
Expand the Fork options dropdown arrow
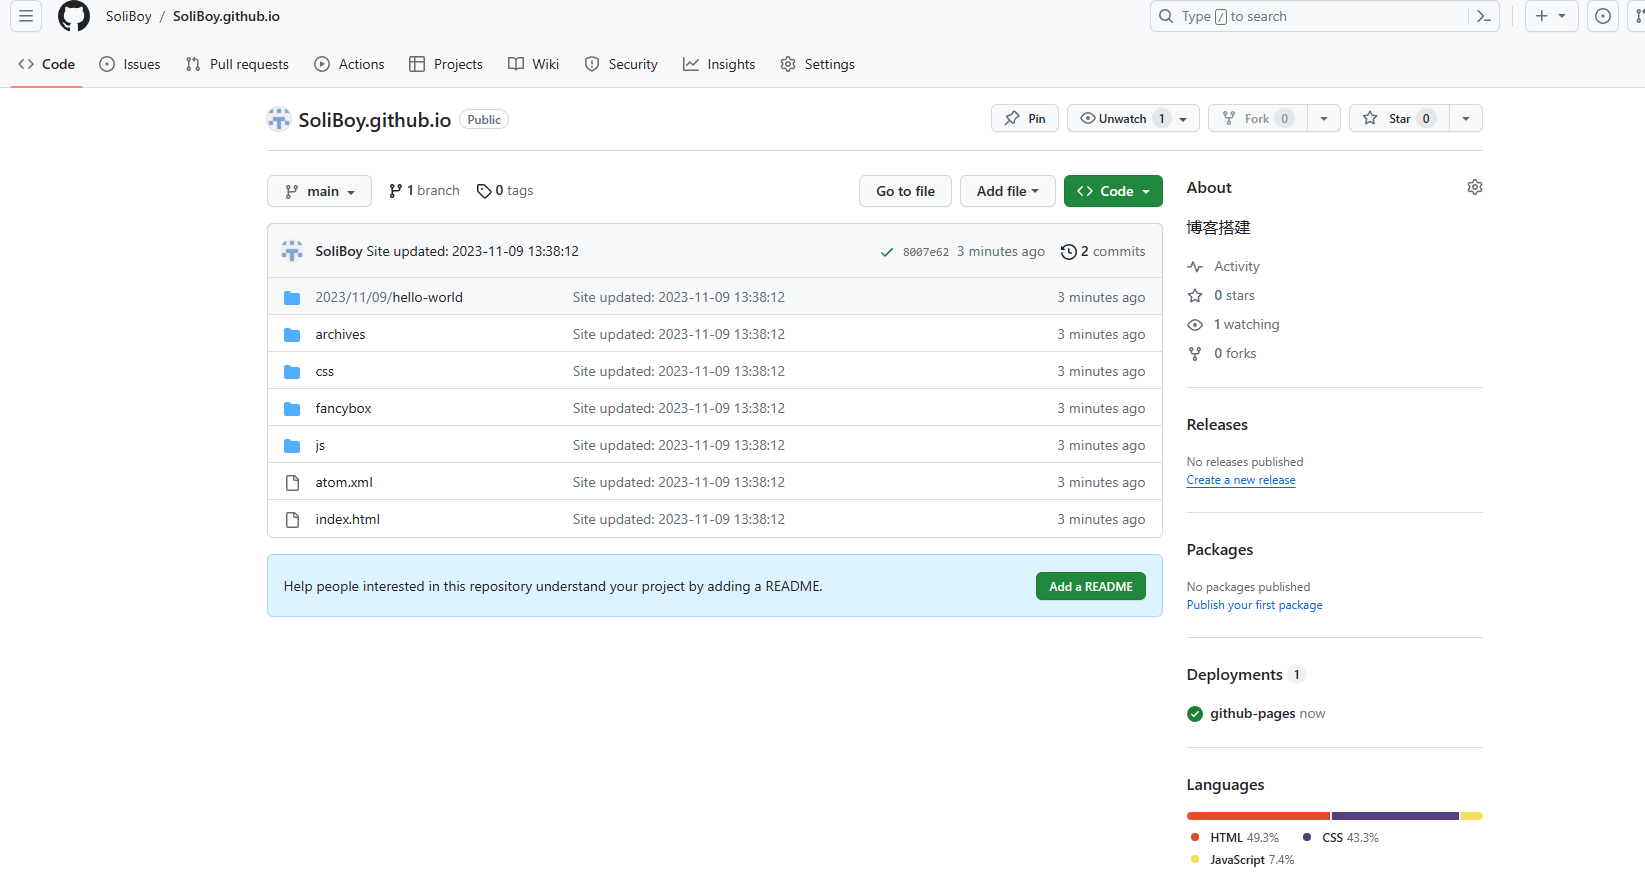[x=1324, y=118]
